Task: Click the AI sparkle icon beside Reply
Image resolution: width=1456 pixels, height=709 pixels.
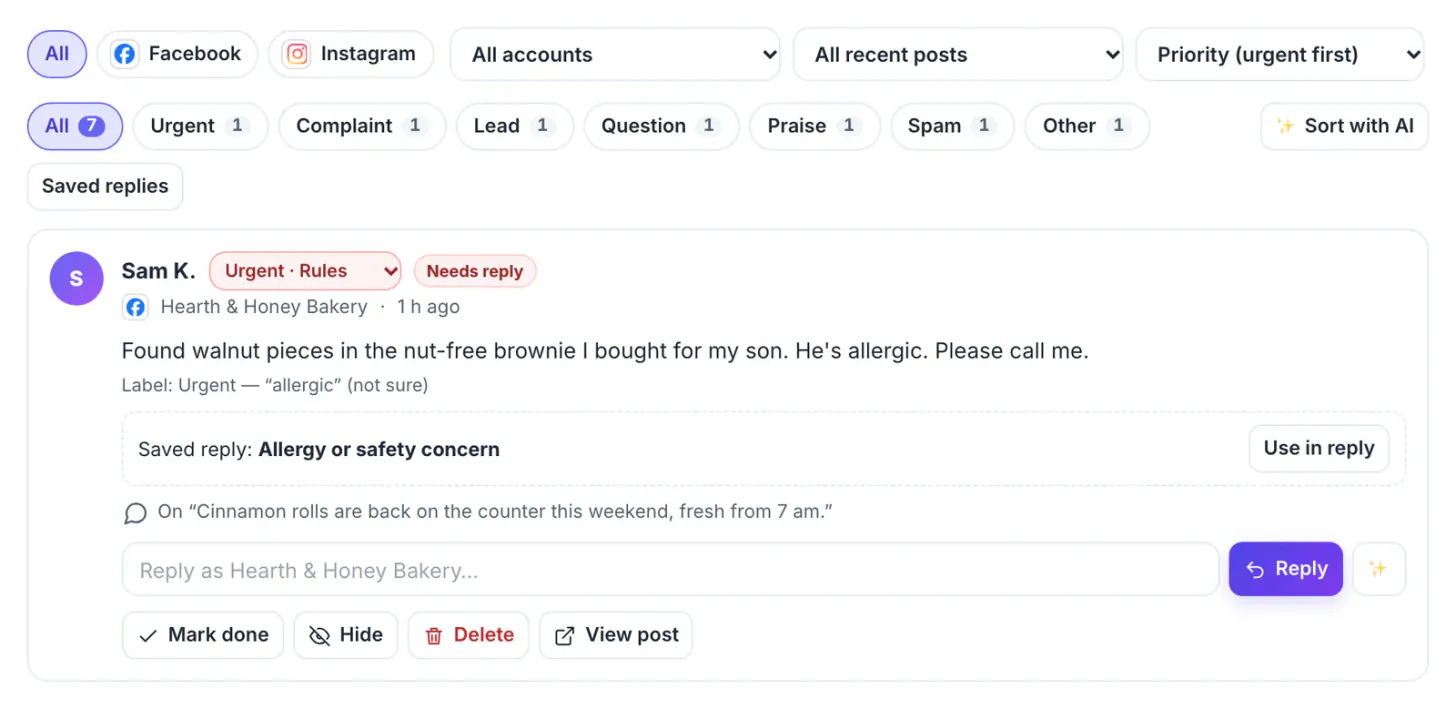Action: [1379, 569]
